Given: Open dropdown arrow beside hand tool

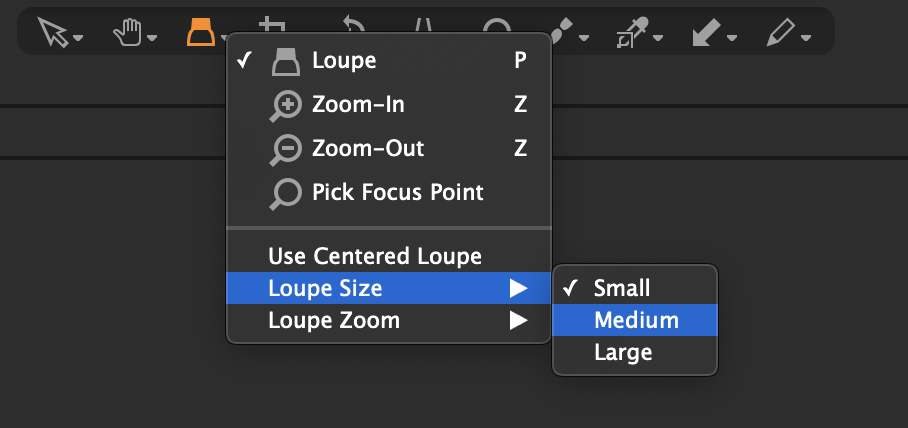Looking at the screenshot, I should [152, 38].
